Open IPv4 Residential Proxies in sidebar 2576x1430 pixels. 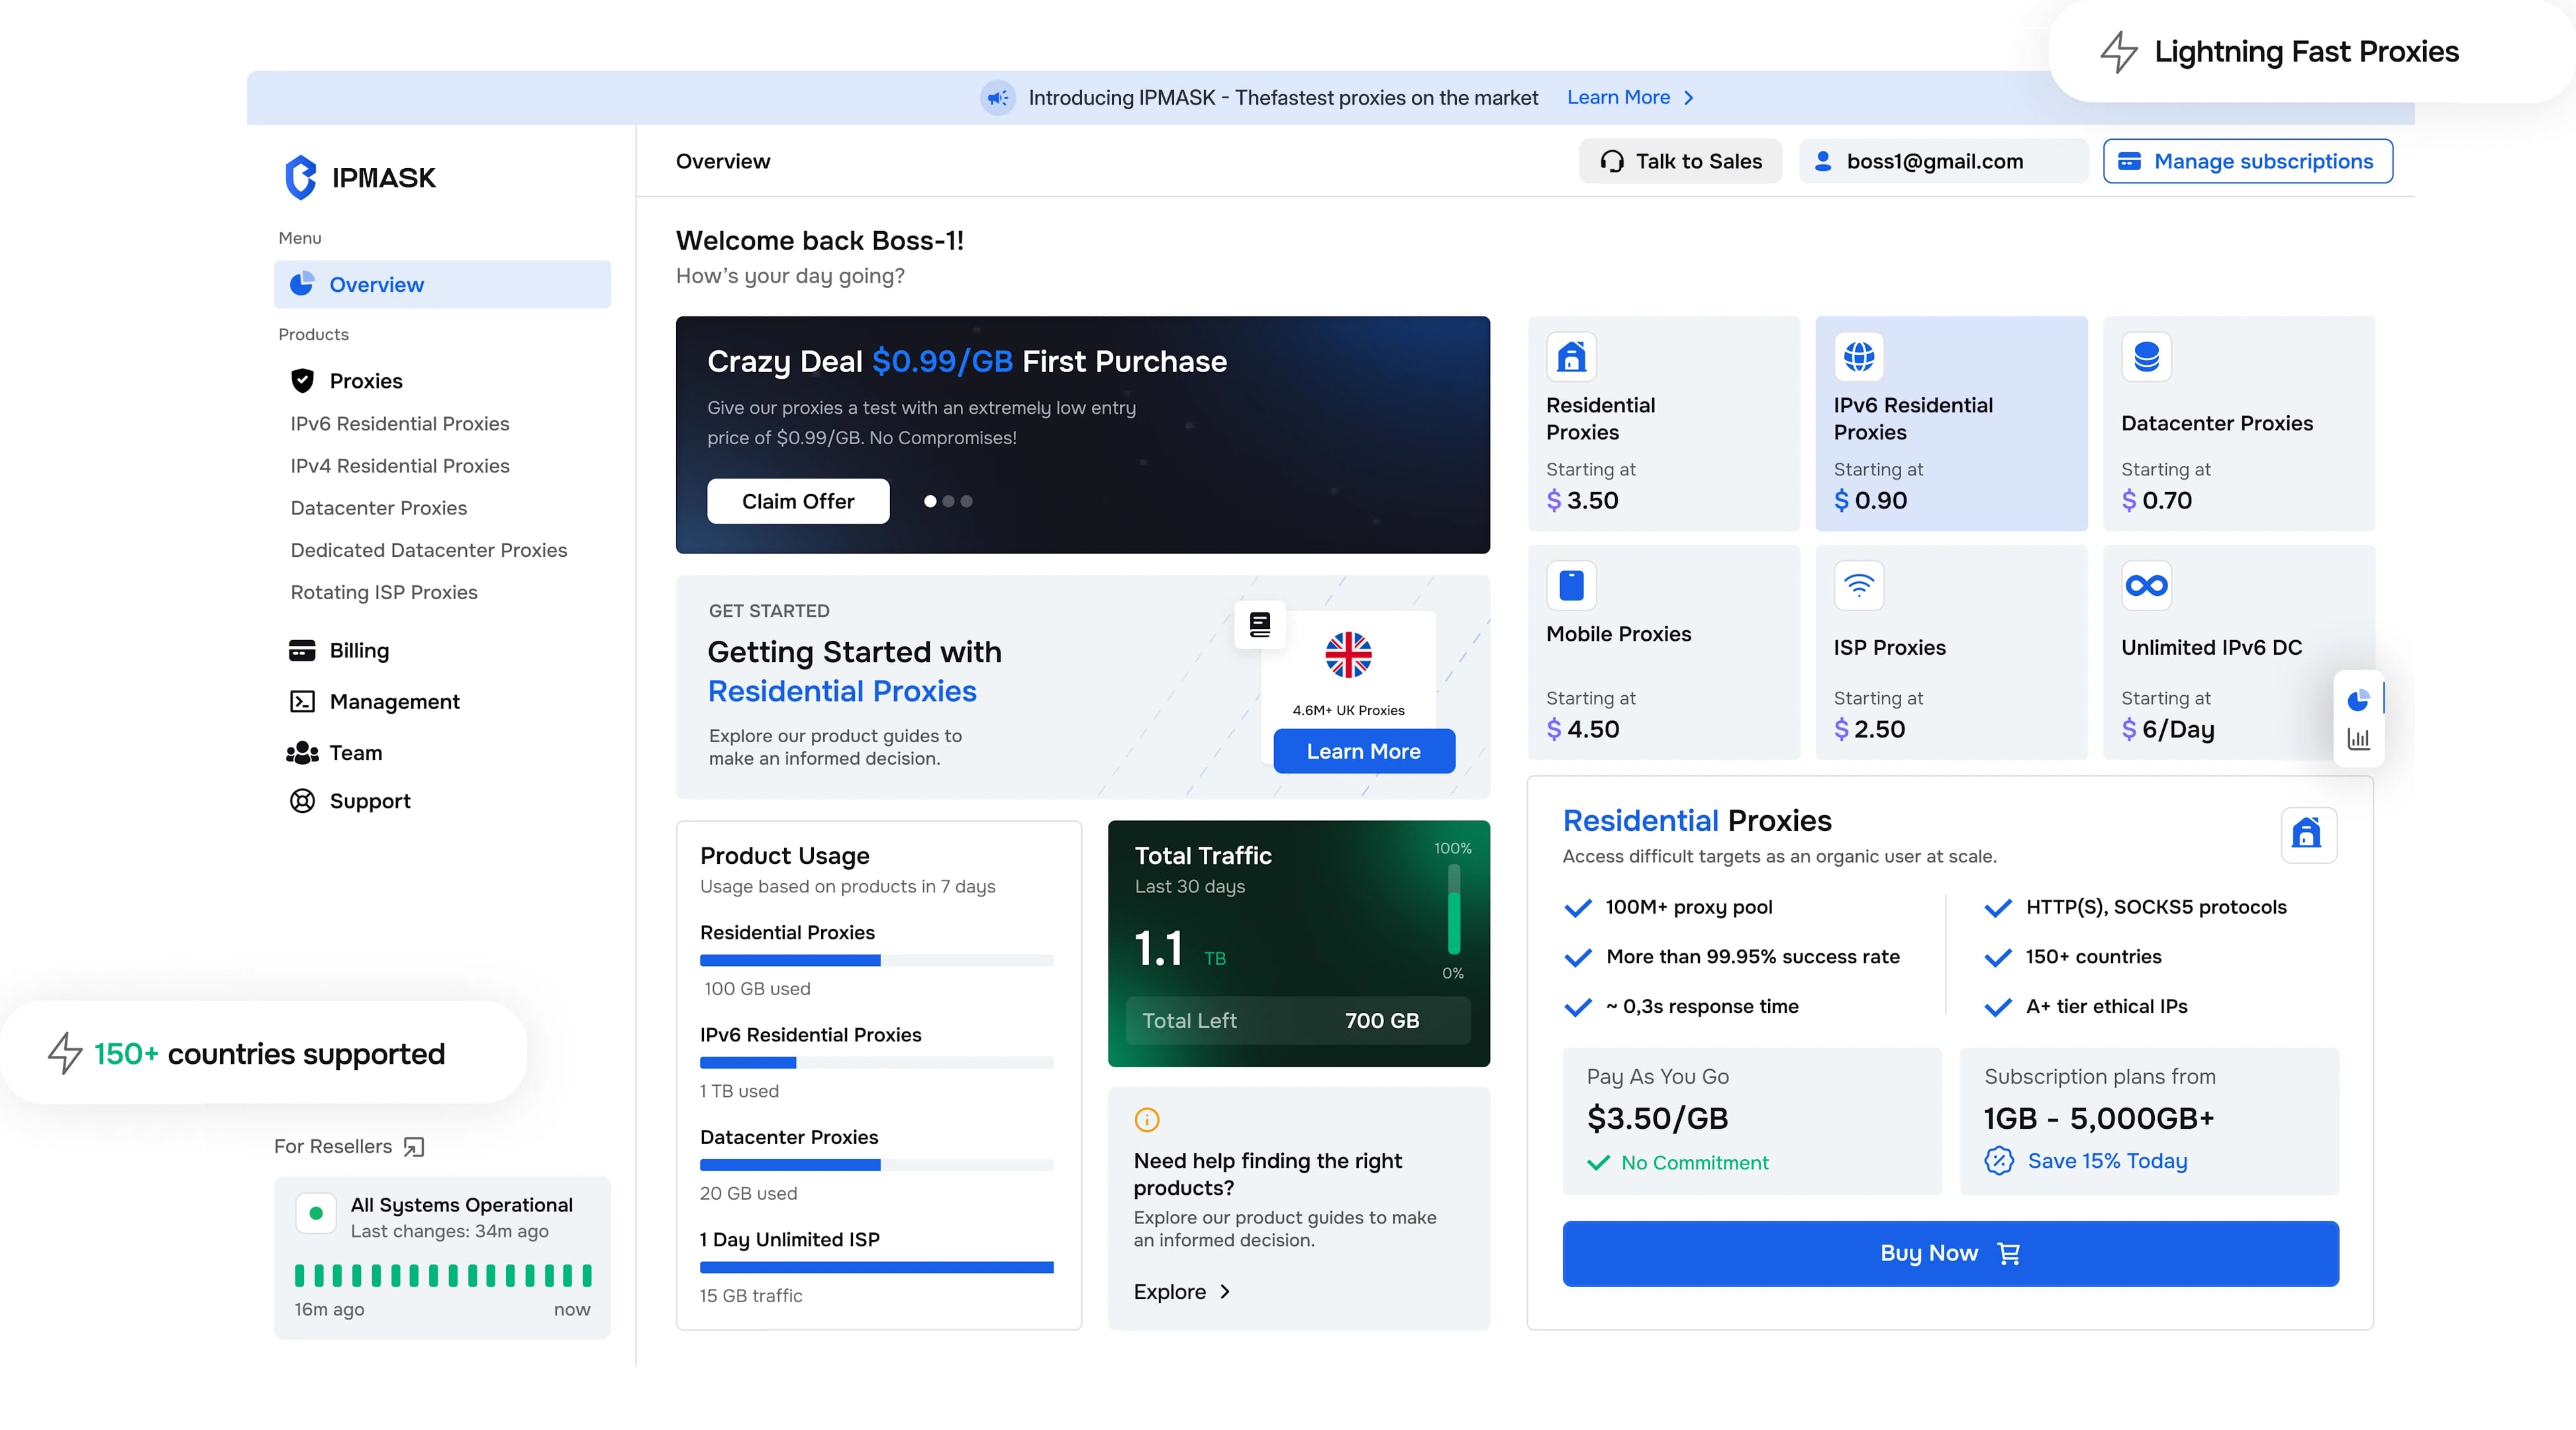tap(400, 466)
